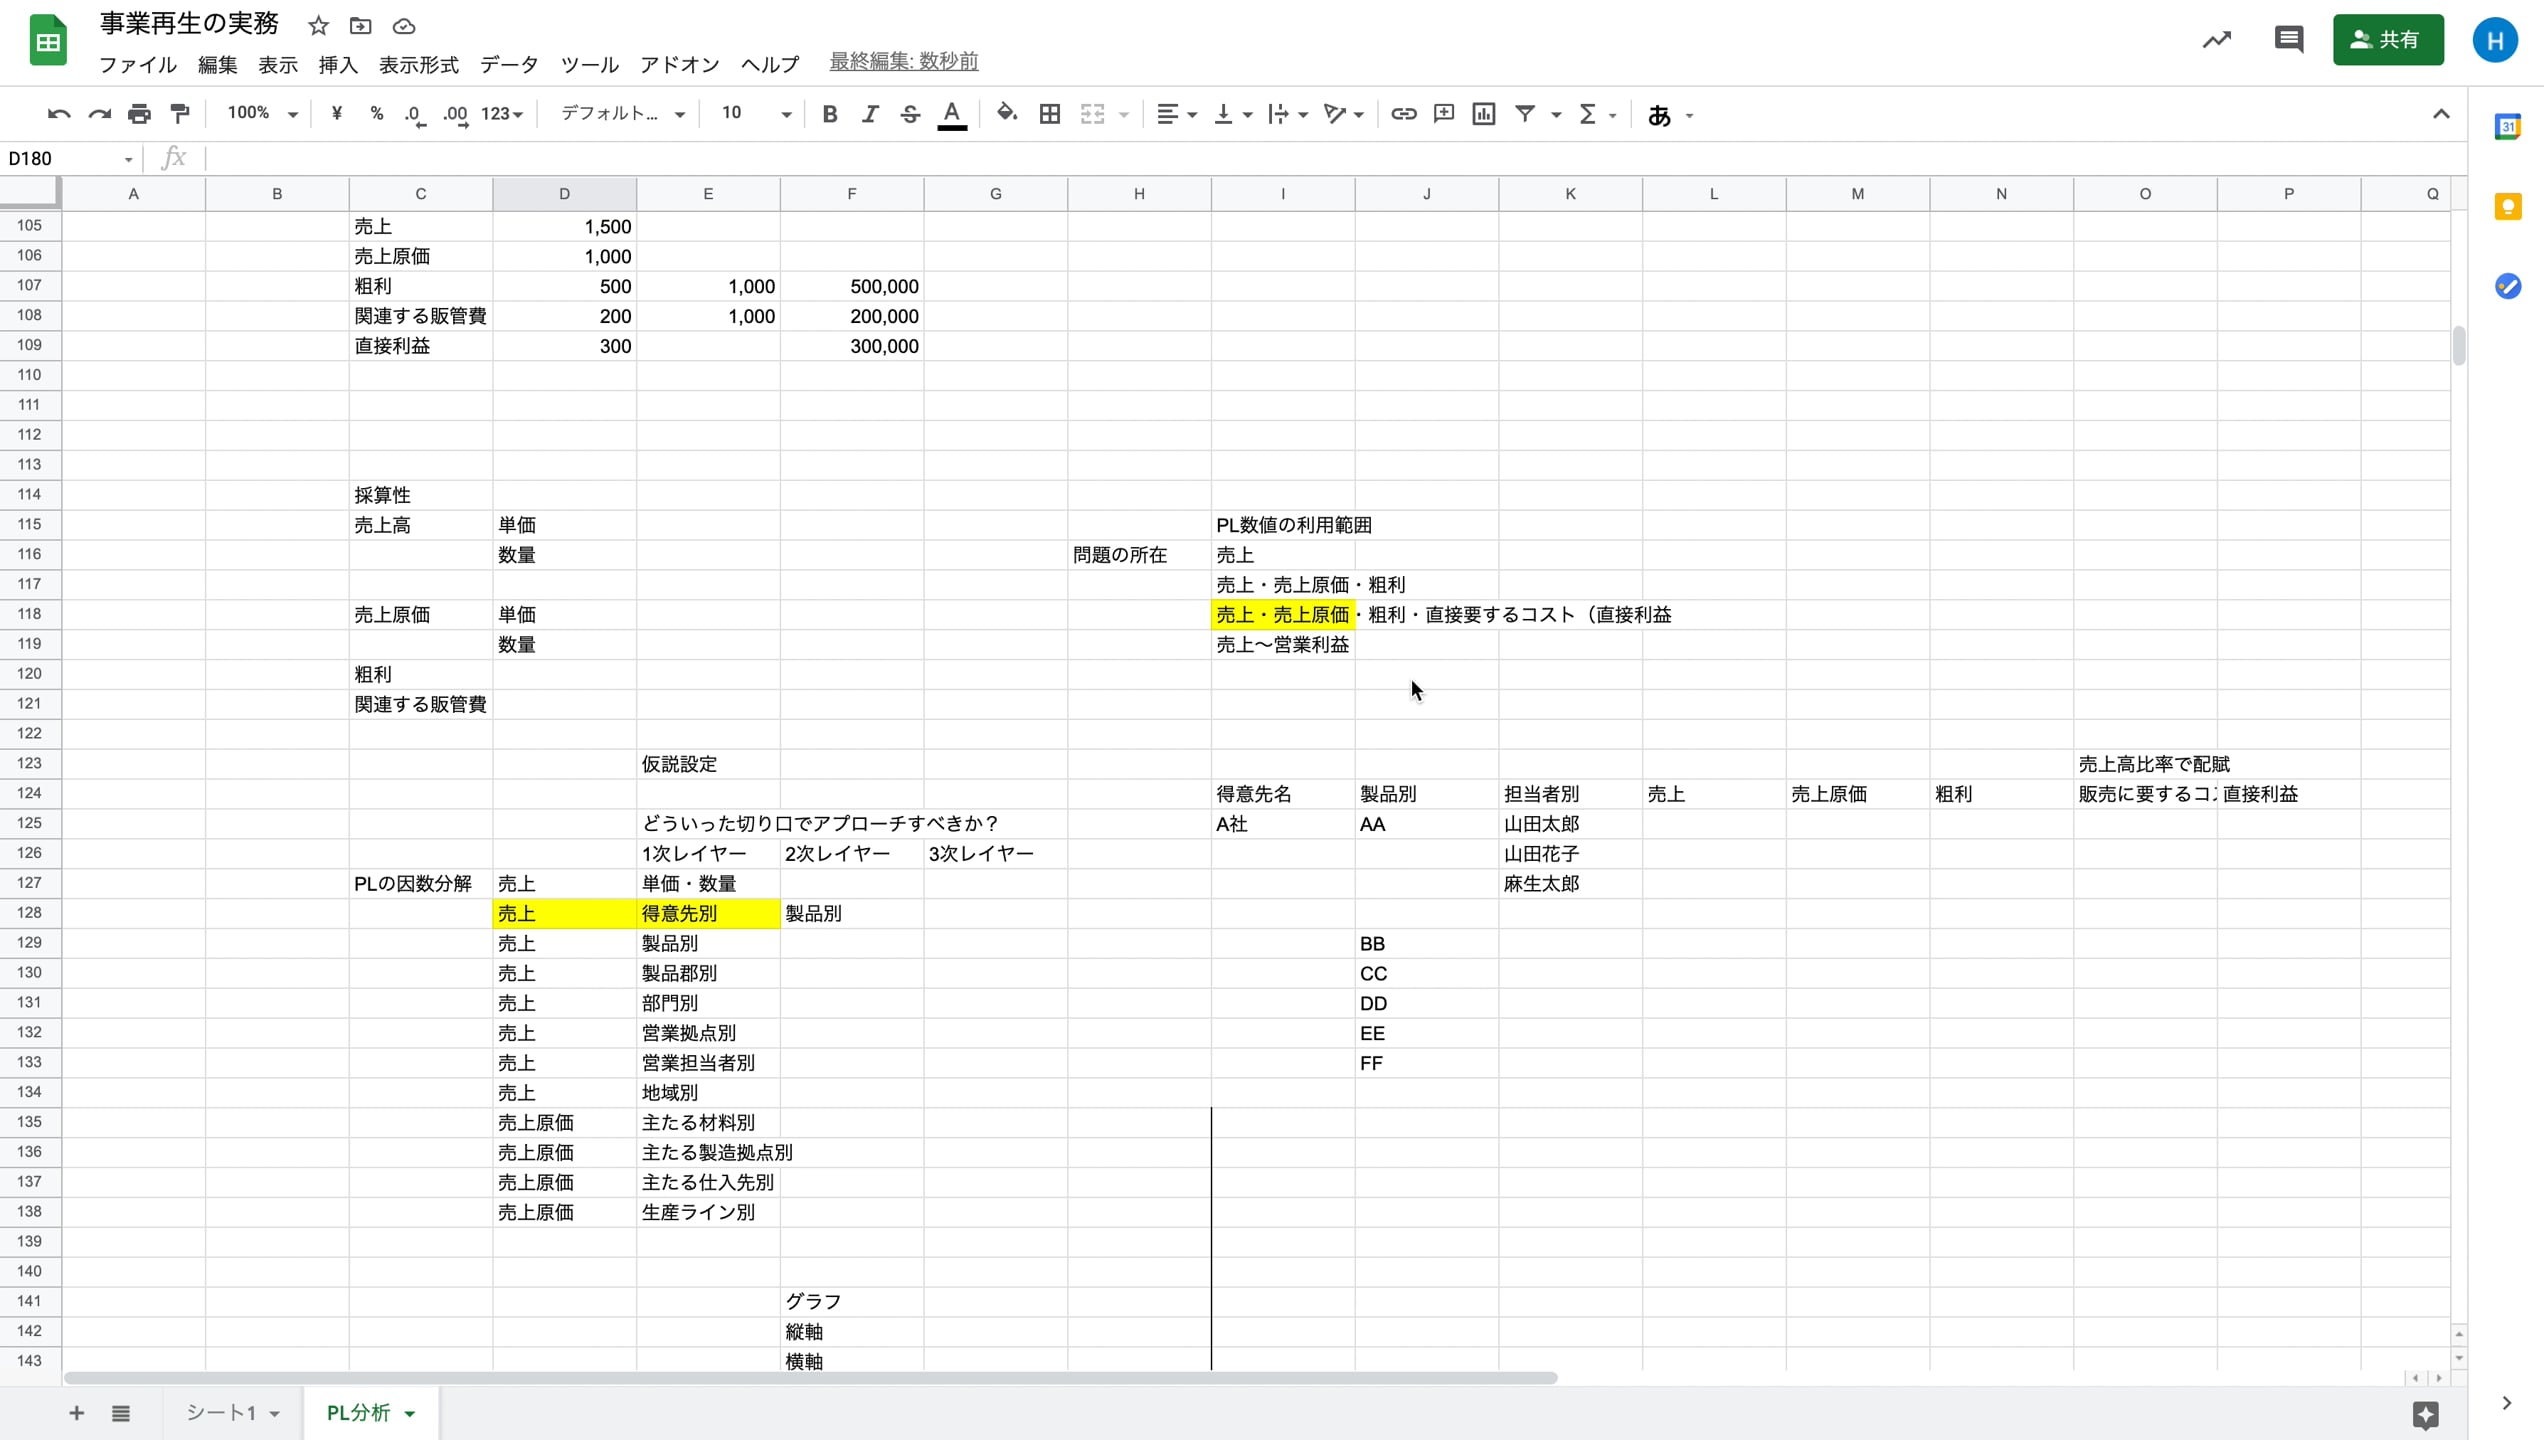
Task: Open the comment history icon
Action: [x=2288, y=40]
